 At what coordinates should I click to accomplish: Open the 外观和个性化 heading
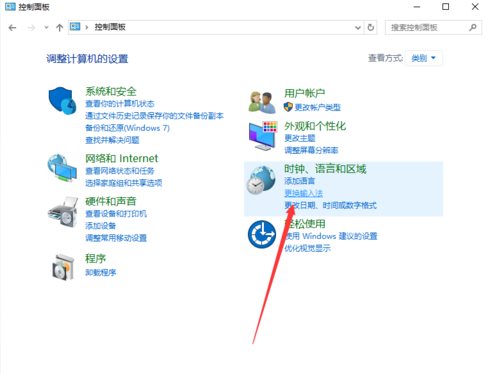click(315, 126)
